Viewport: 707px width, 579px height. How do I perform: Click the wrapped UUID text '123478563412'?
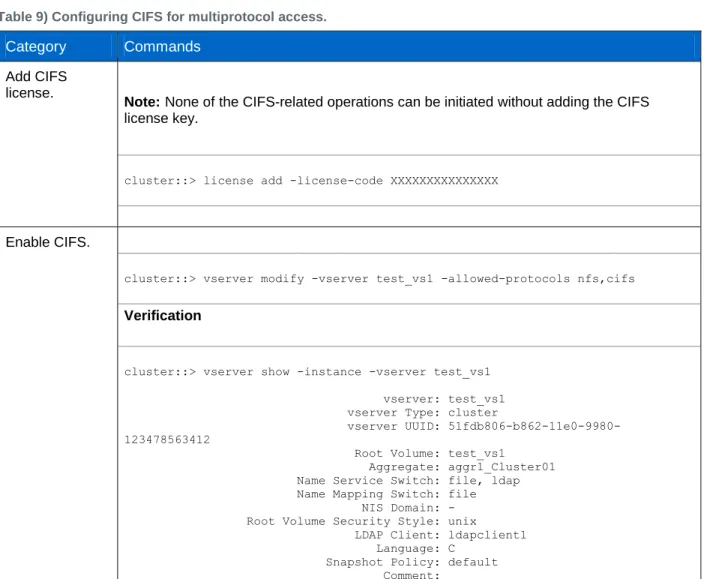click(167, 440)
